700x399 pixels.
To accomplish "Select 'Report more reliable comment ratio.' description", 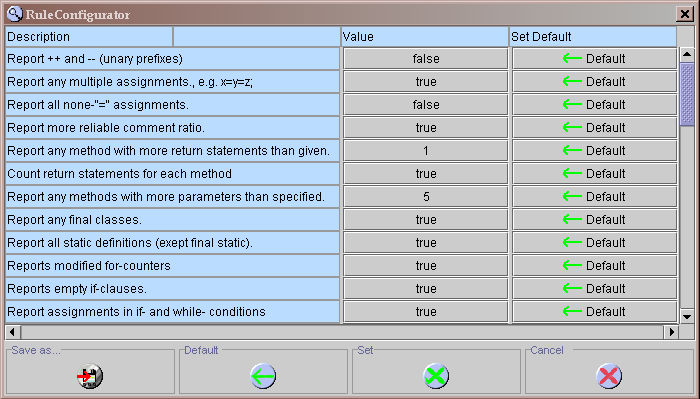I will click(x=106, y=128).
